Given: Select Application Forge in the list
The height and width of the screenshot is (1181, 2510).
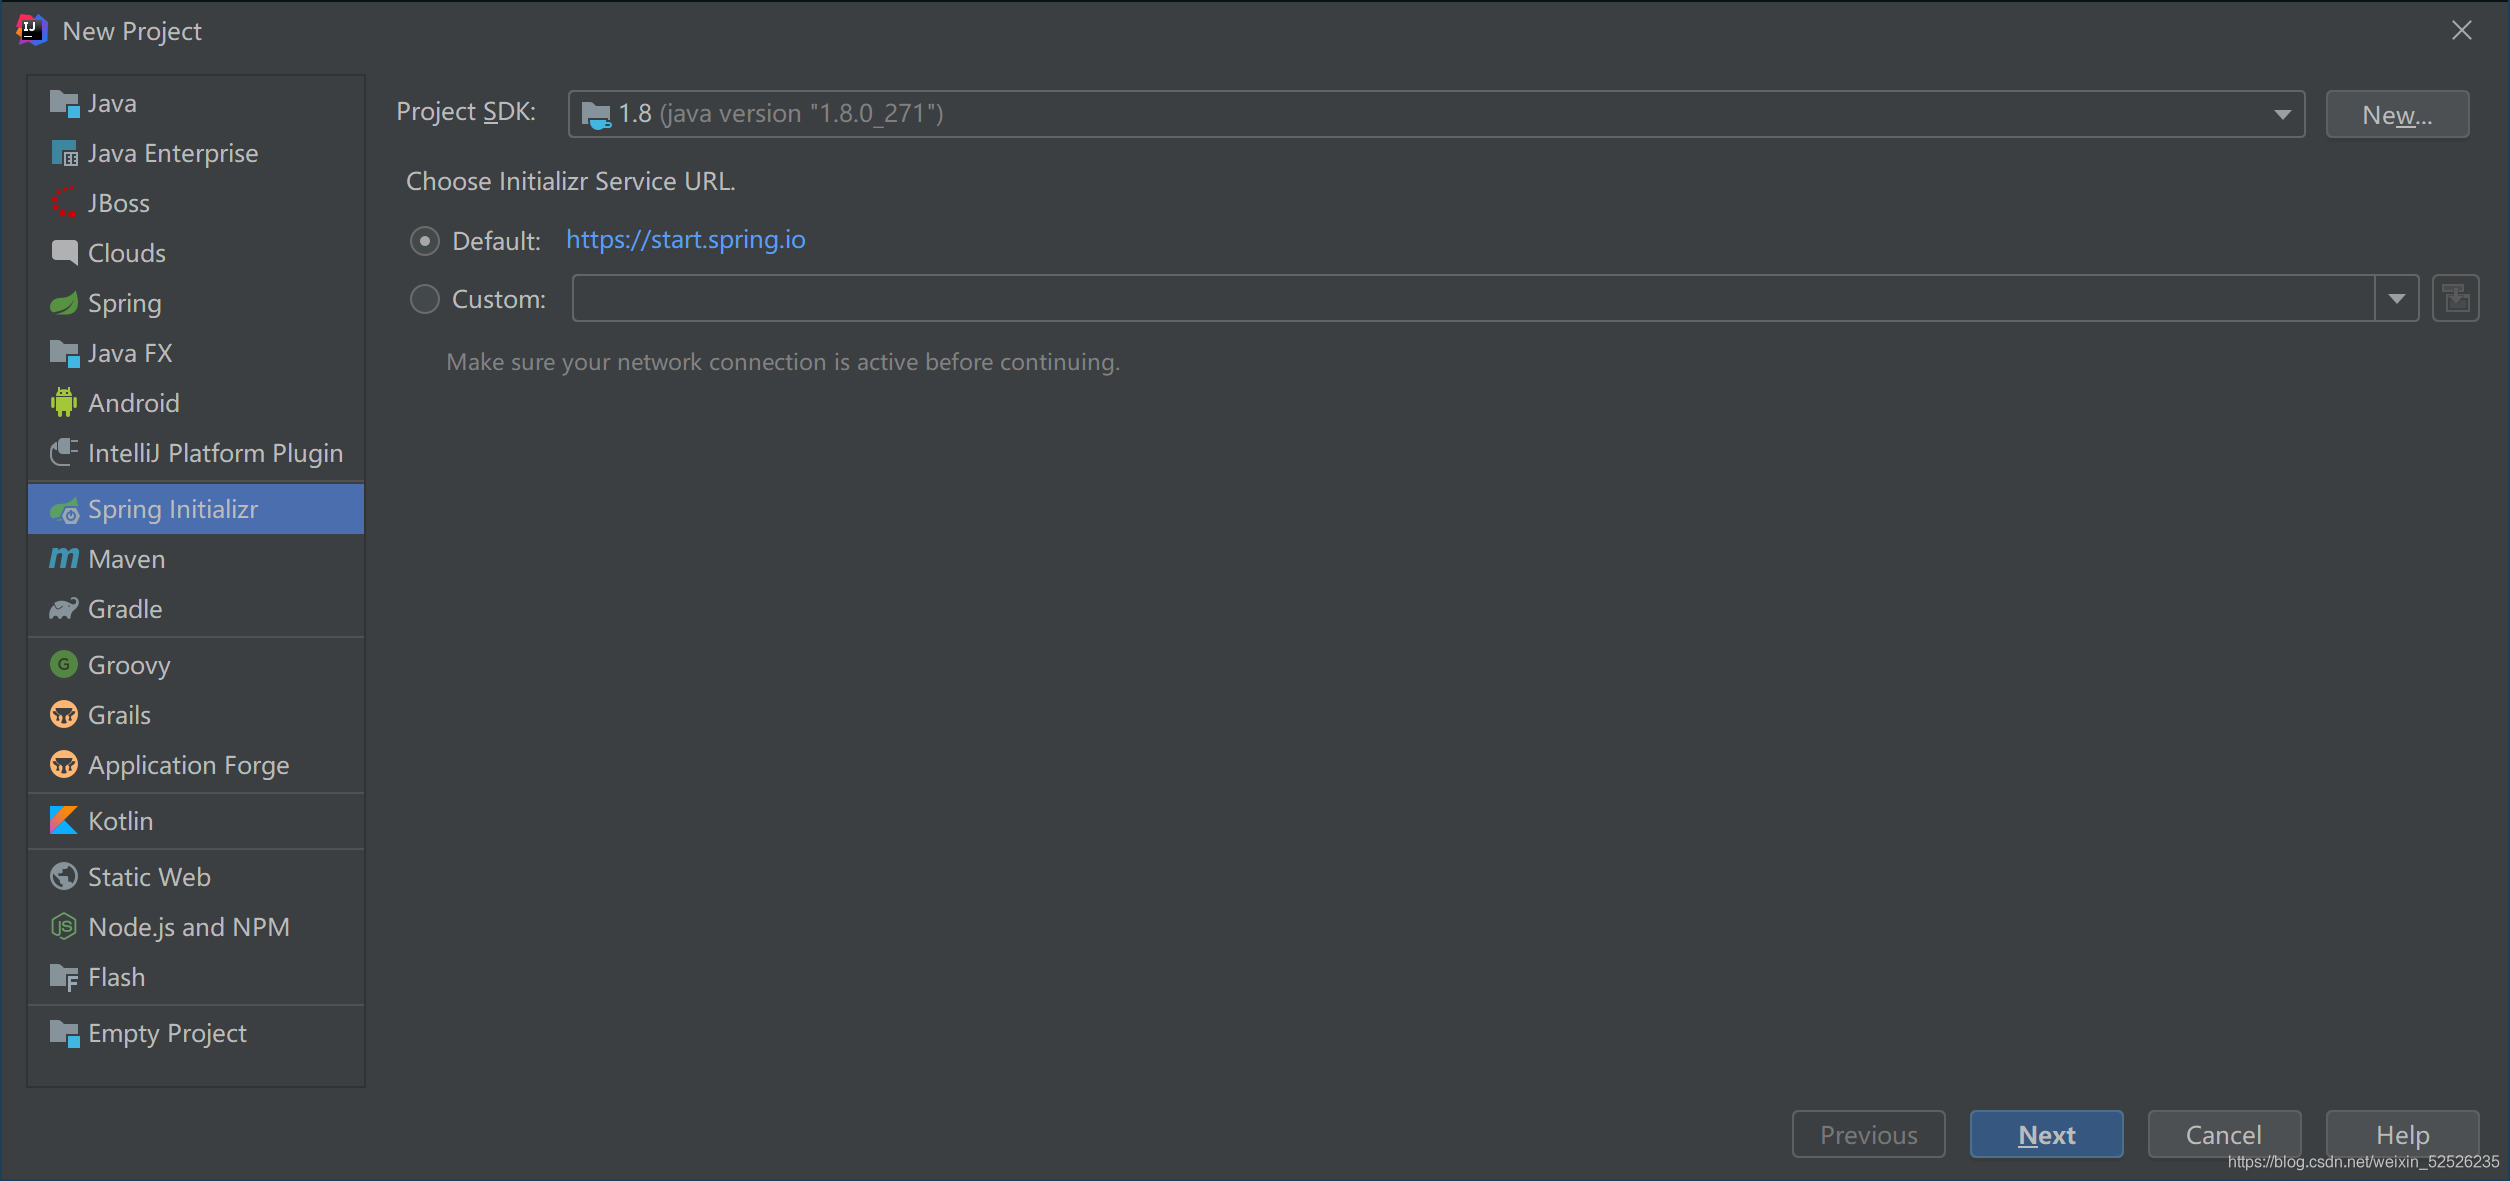Looking at the screenshot, I should click(196, 765).
